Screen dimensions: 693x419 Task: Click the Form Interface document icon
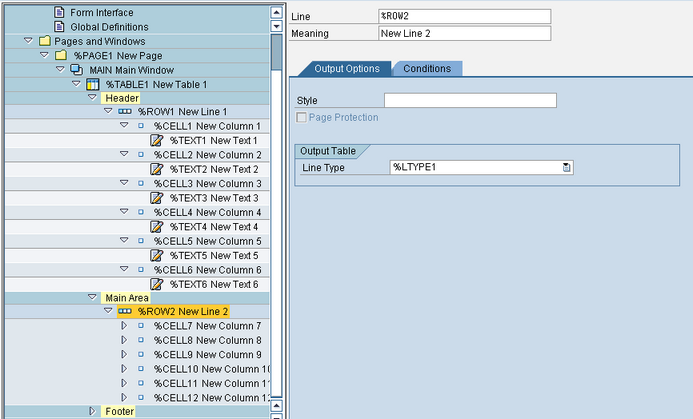pyautogui.click(x=59, y=12)
